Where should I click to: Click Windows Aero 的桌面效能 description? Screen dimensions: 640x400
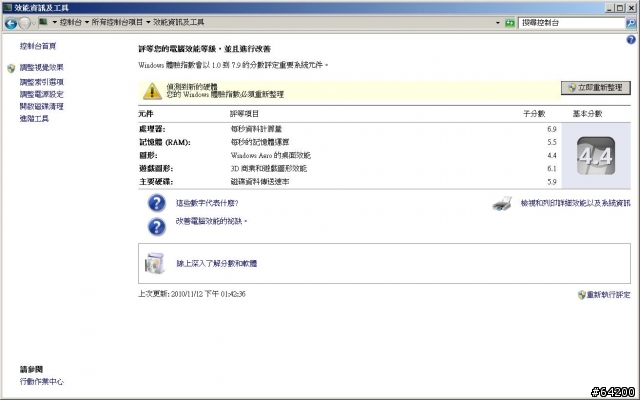271,156
